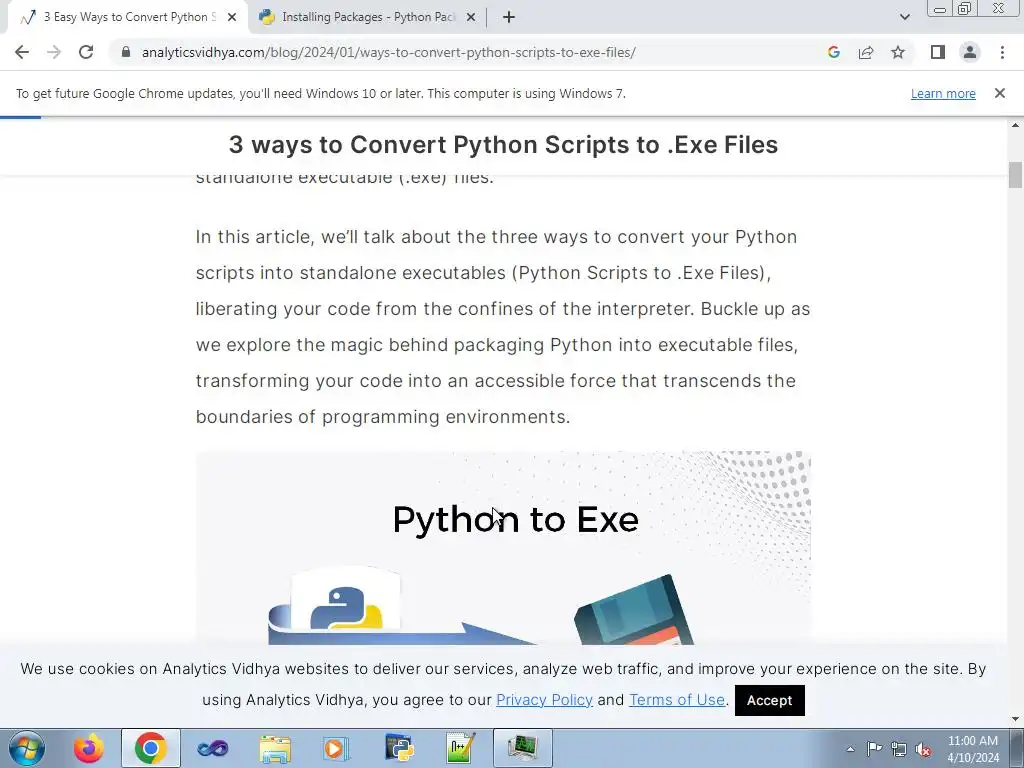Open the Chrome profile menu
Image resolution: width=1024 pixels, height=768 pixels.
click(970, 52)
